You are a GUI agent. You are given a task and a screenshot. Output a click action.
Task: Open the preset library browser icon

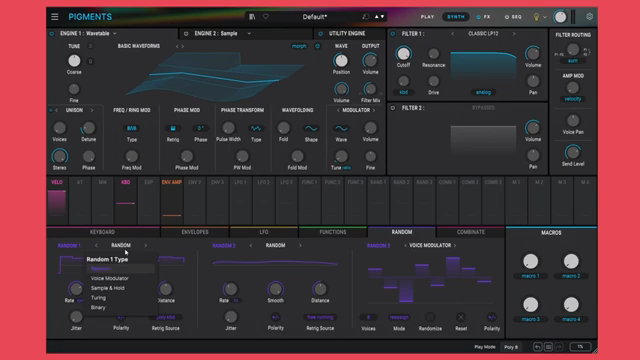(x=252, y=17)
